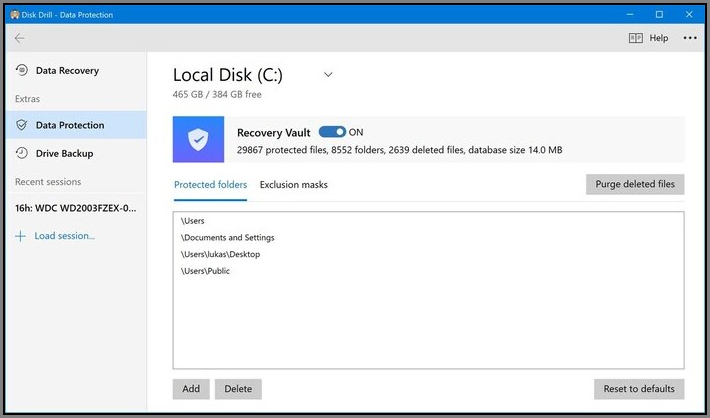Click the Delete button
Image resolution: width=710 pixels, height=418 pixels.
[x=238, y=389]
